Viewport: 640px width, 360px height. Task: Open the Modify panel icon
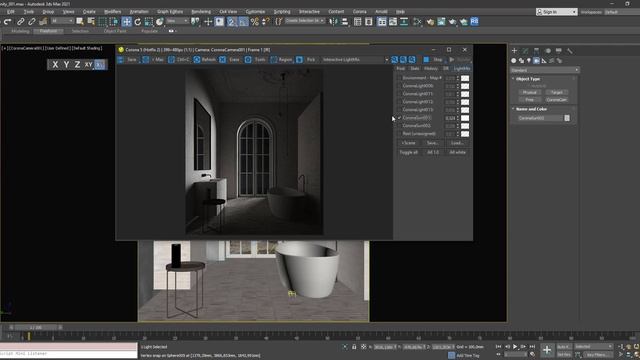tap(525, 51)
